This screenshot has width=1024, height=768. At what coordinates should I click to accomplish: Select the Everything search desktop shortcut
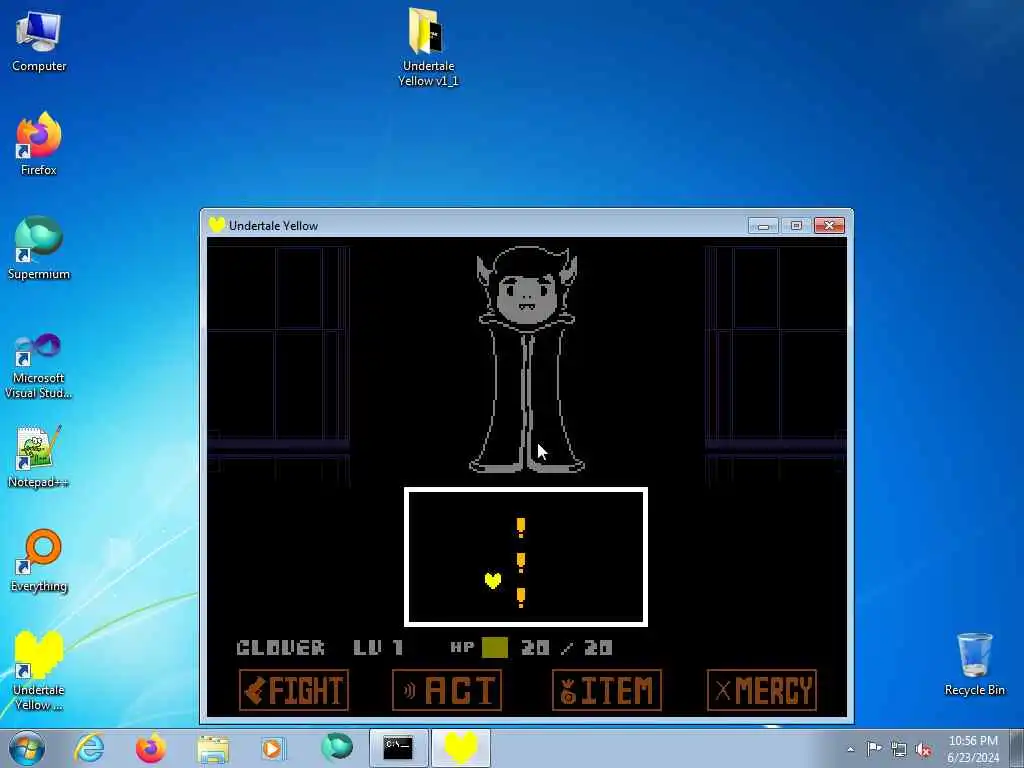[39, 560]
